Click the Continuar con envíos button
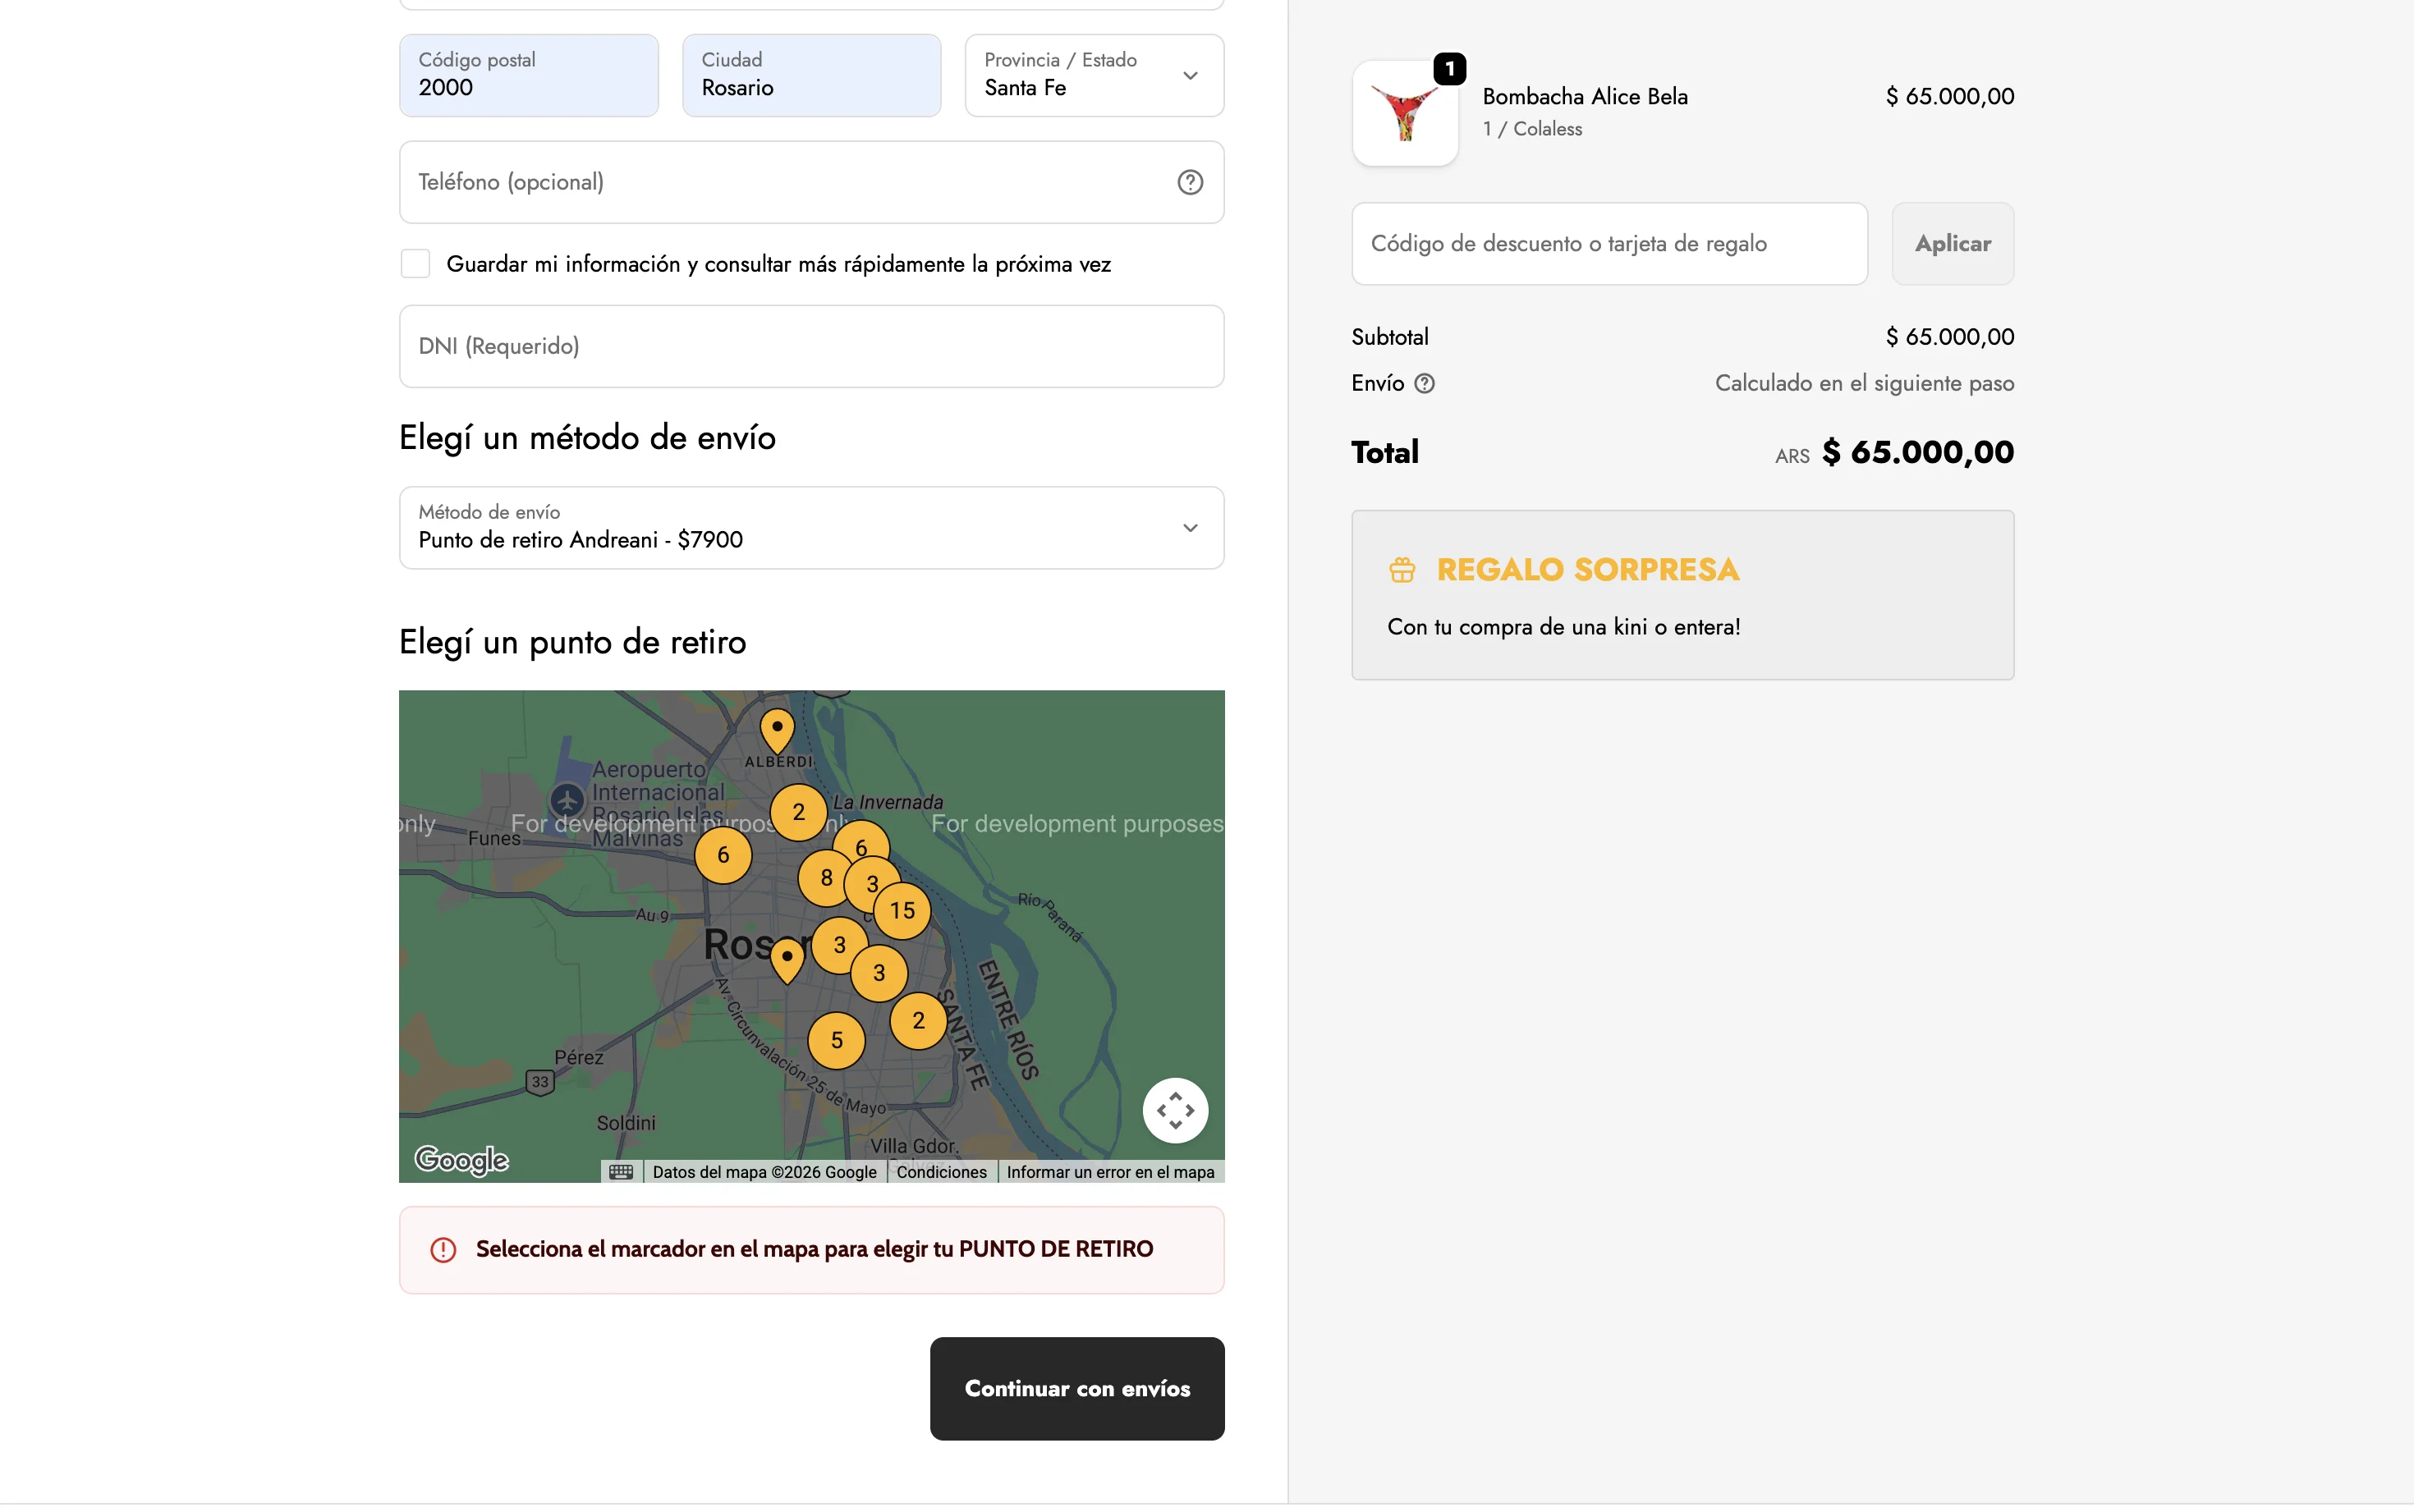The image size is (2414, 1512). (1077, 1388)
